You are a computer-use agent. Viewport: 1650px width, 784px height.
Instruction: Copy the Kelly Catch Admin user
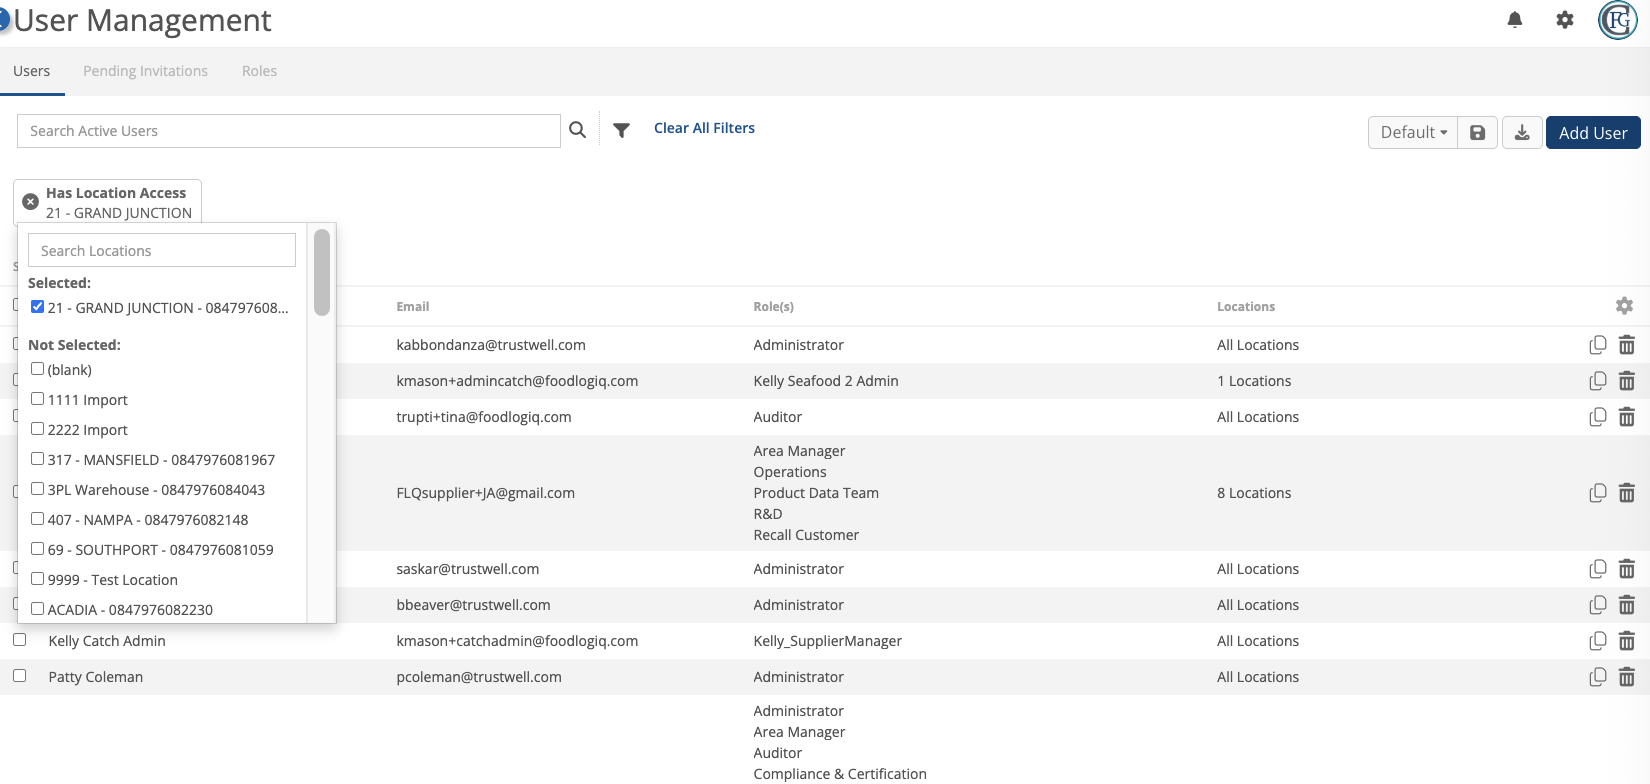point(1598,641)
